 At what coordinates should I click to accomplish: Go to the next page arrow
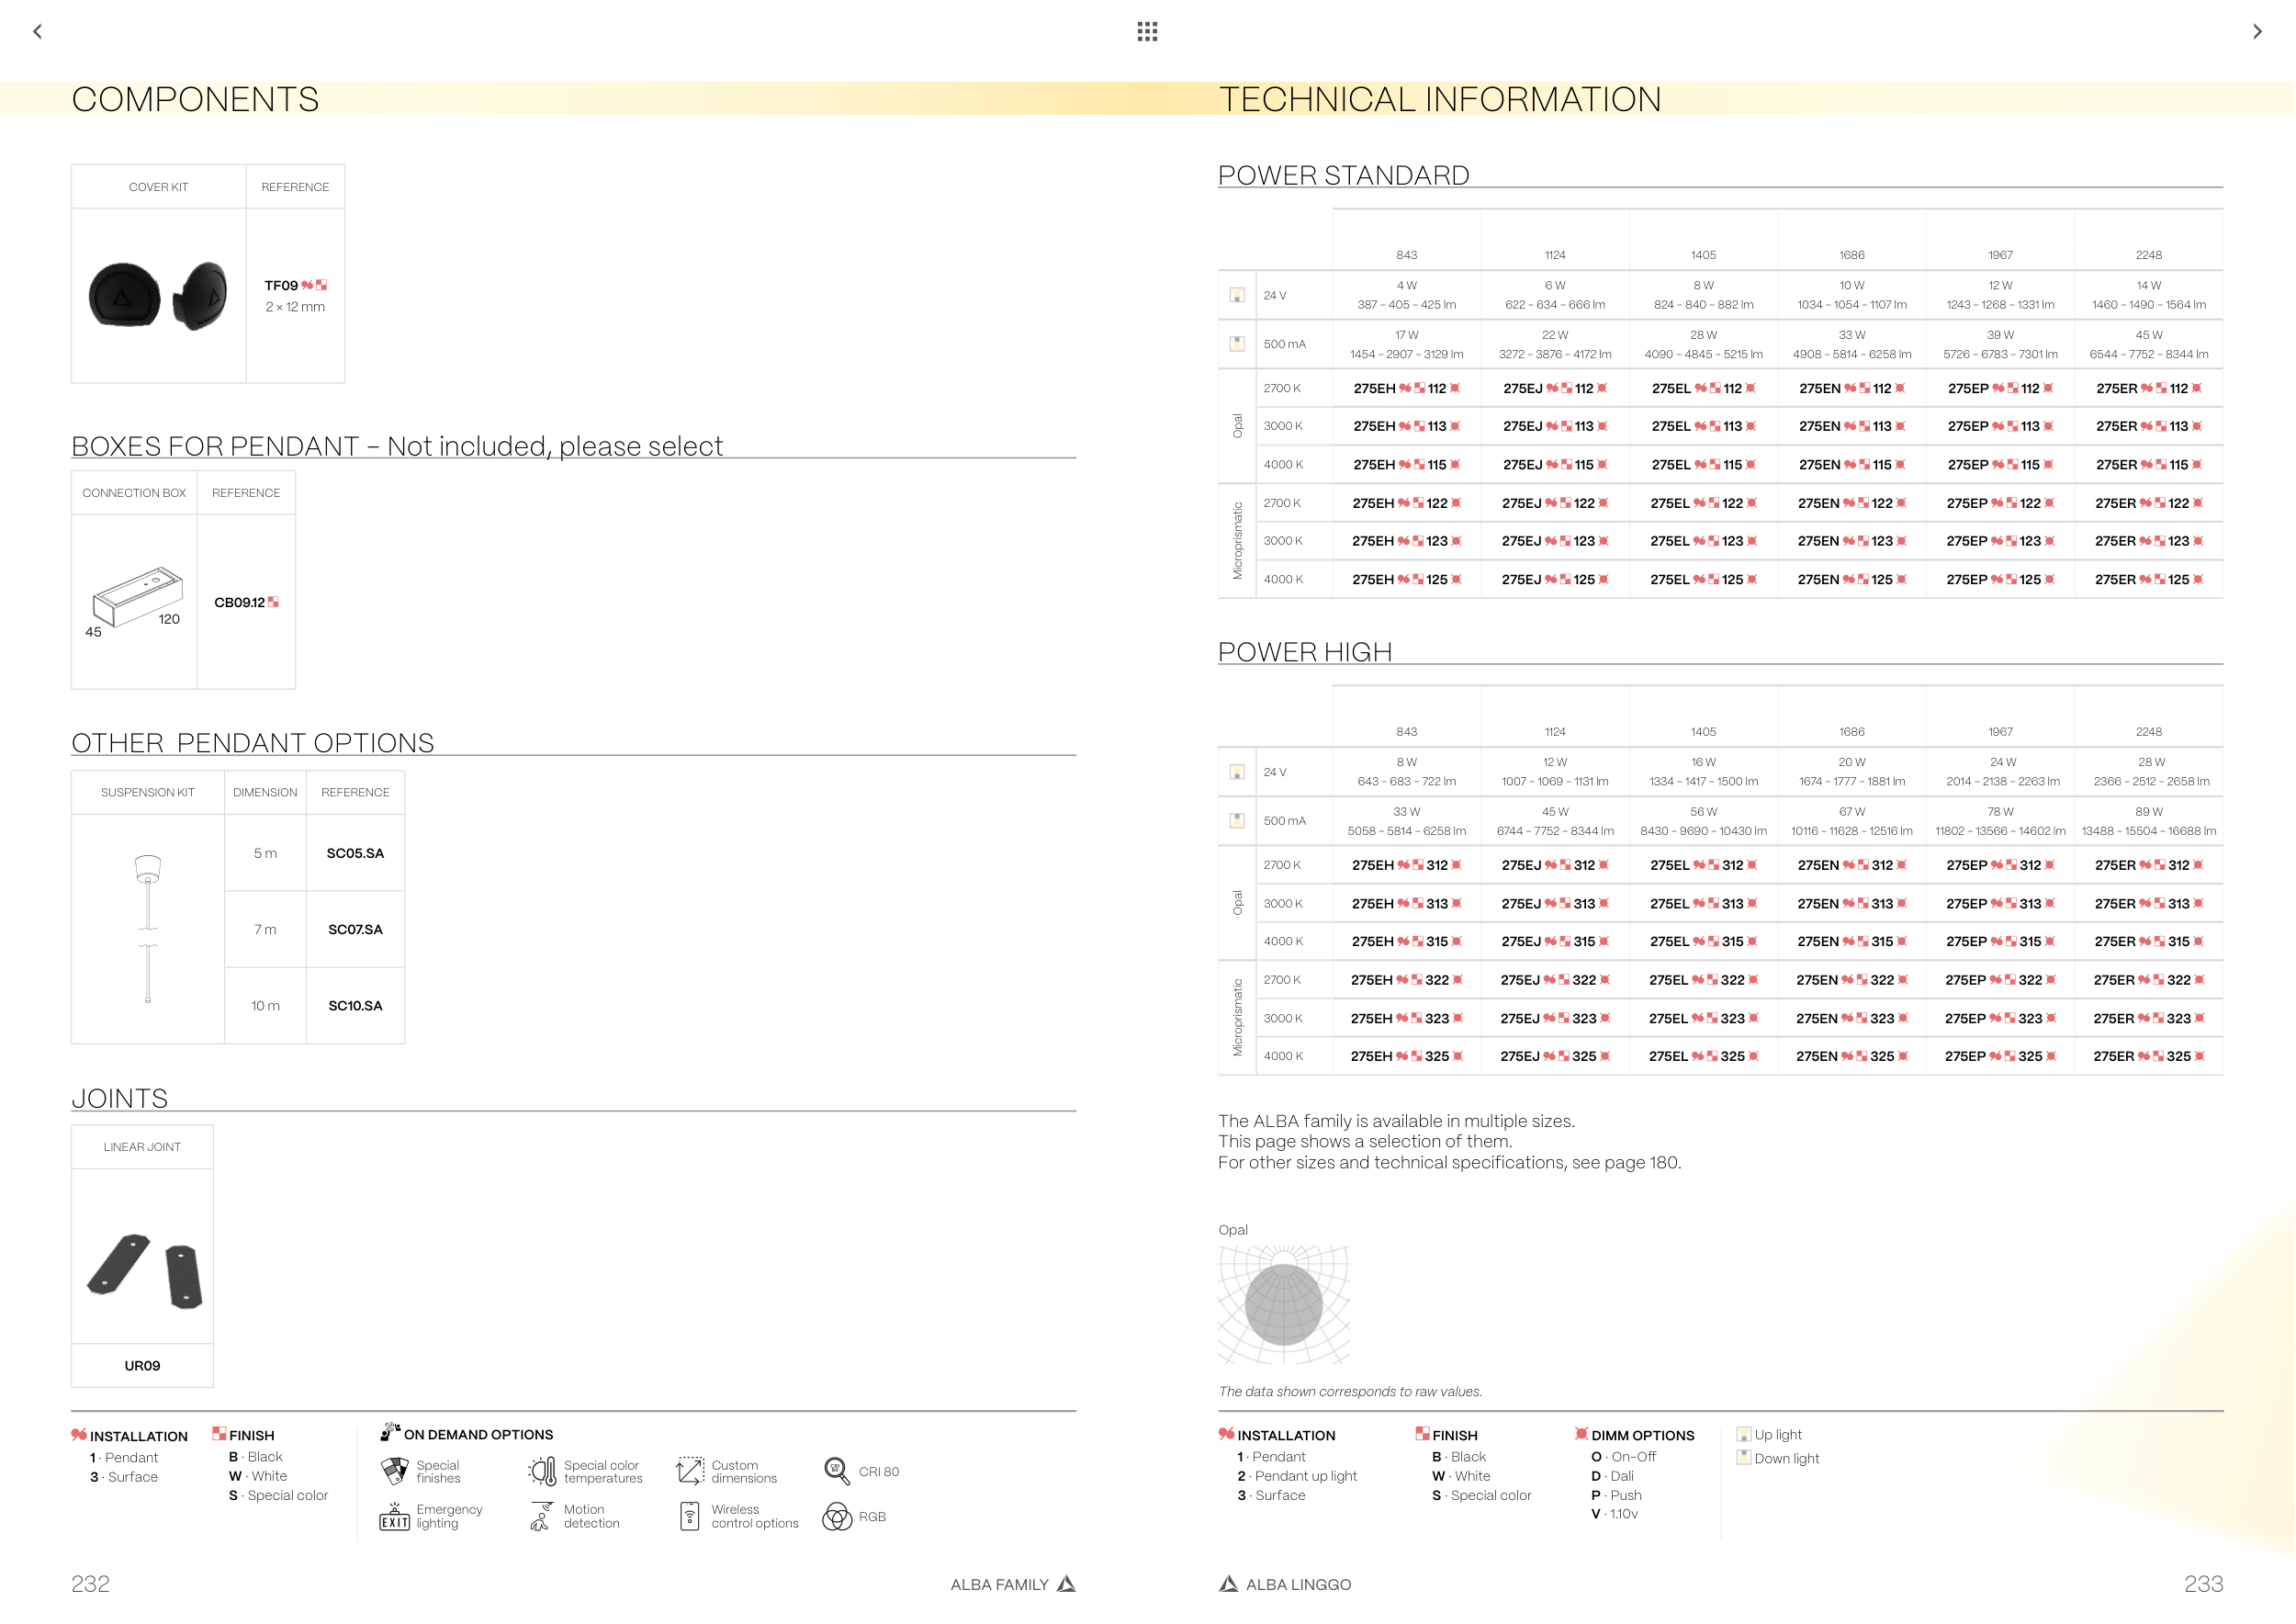[x=2257, y=31]
